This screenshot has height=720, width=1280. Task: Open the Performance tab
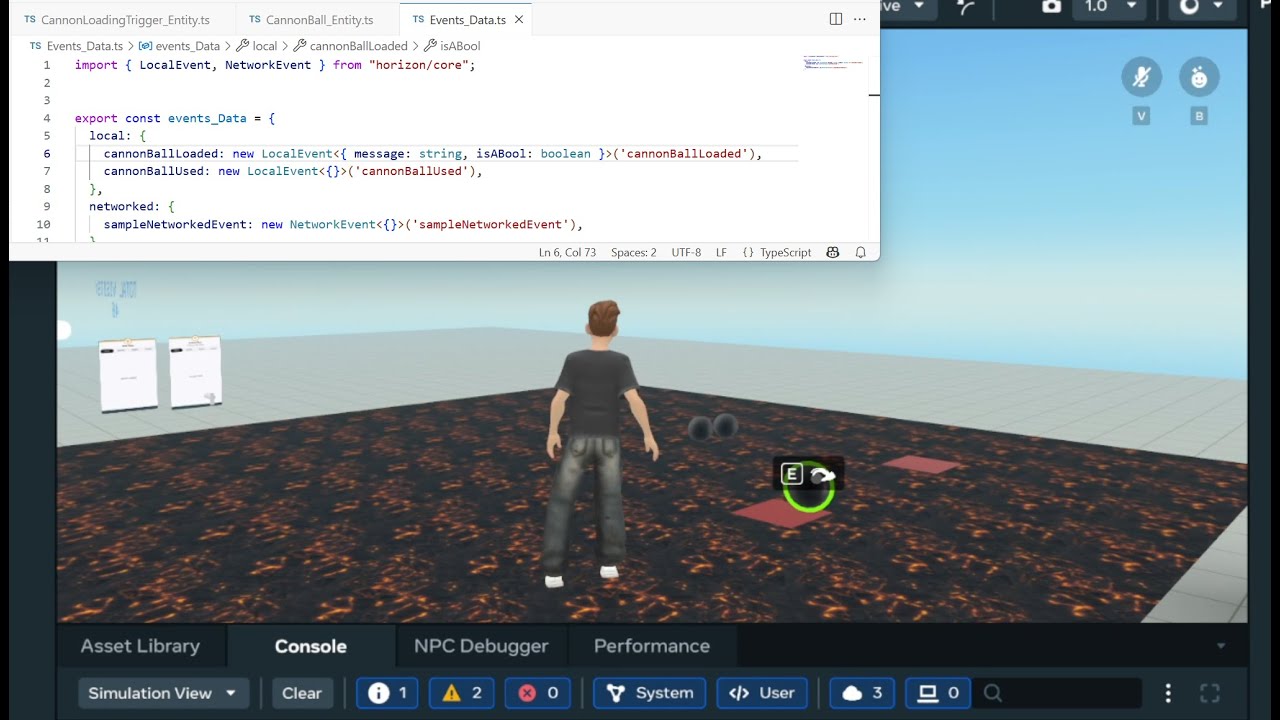click(x=652, y=646)
